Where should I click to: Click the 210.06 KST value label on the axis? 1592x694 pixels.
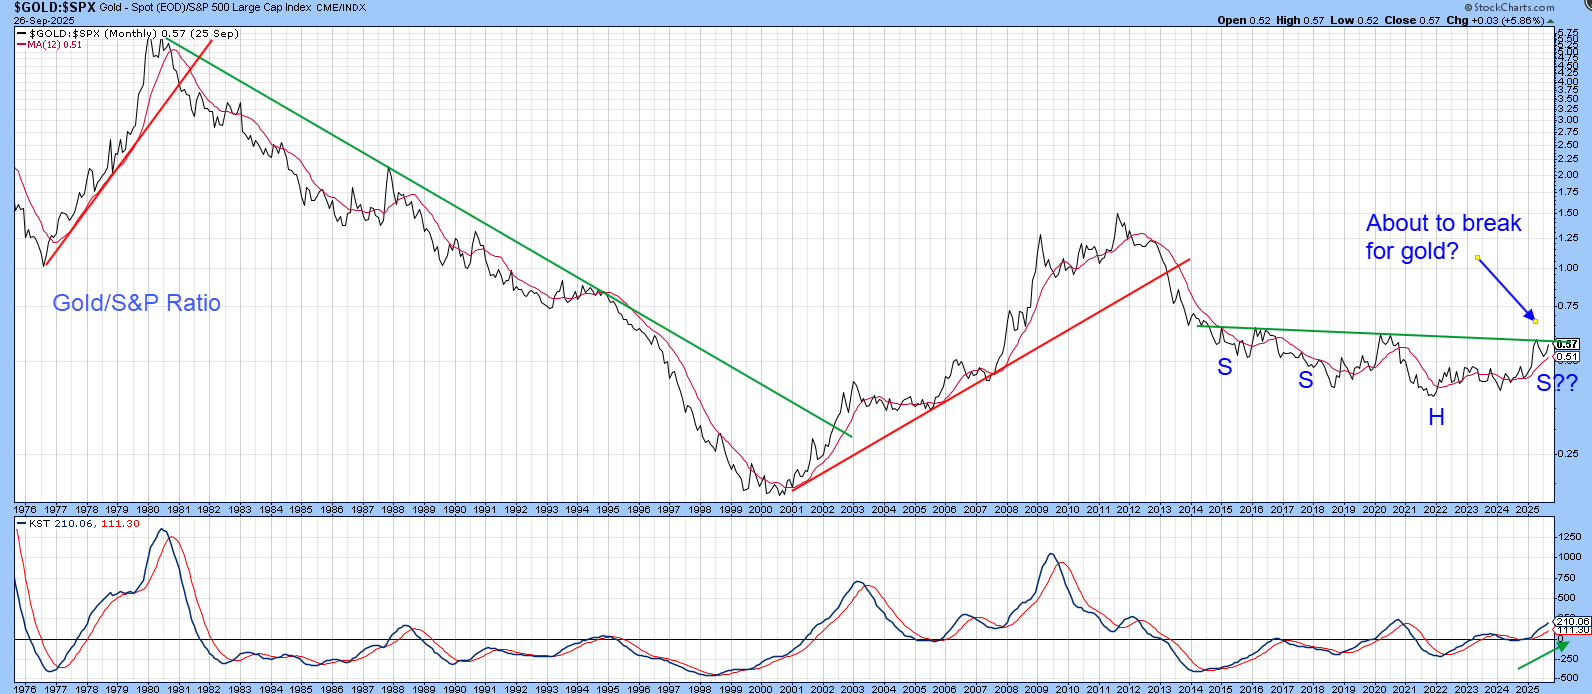pos(1571,621)
